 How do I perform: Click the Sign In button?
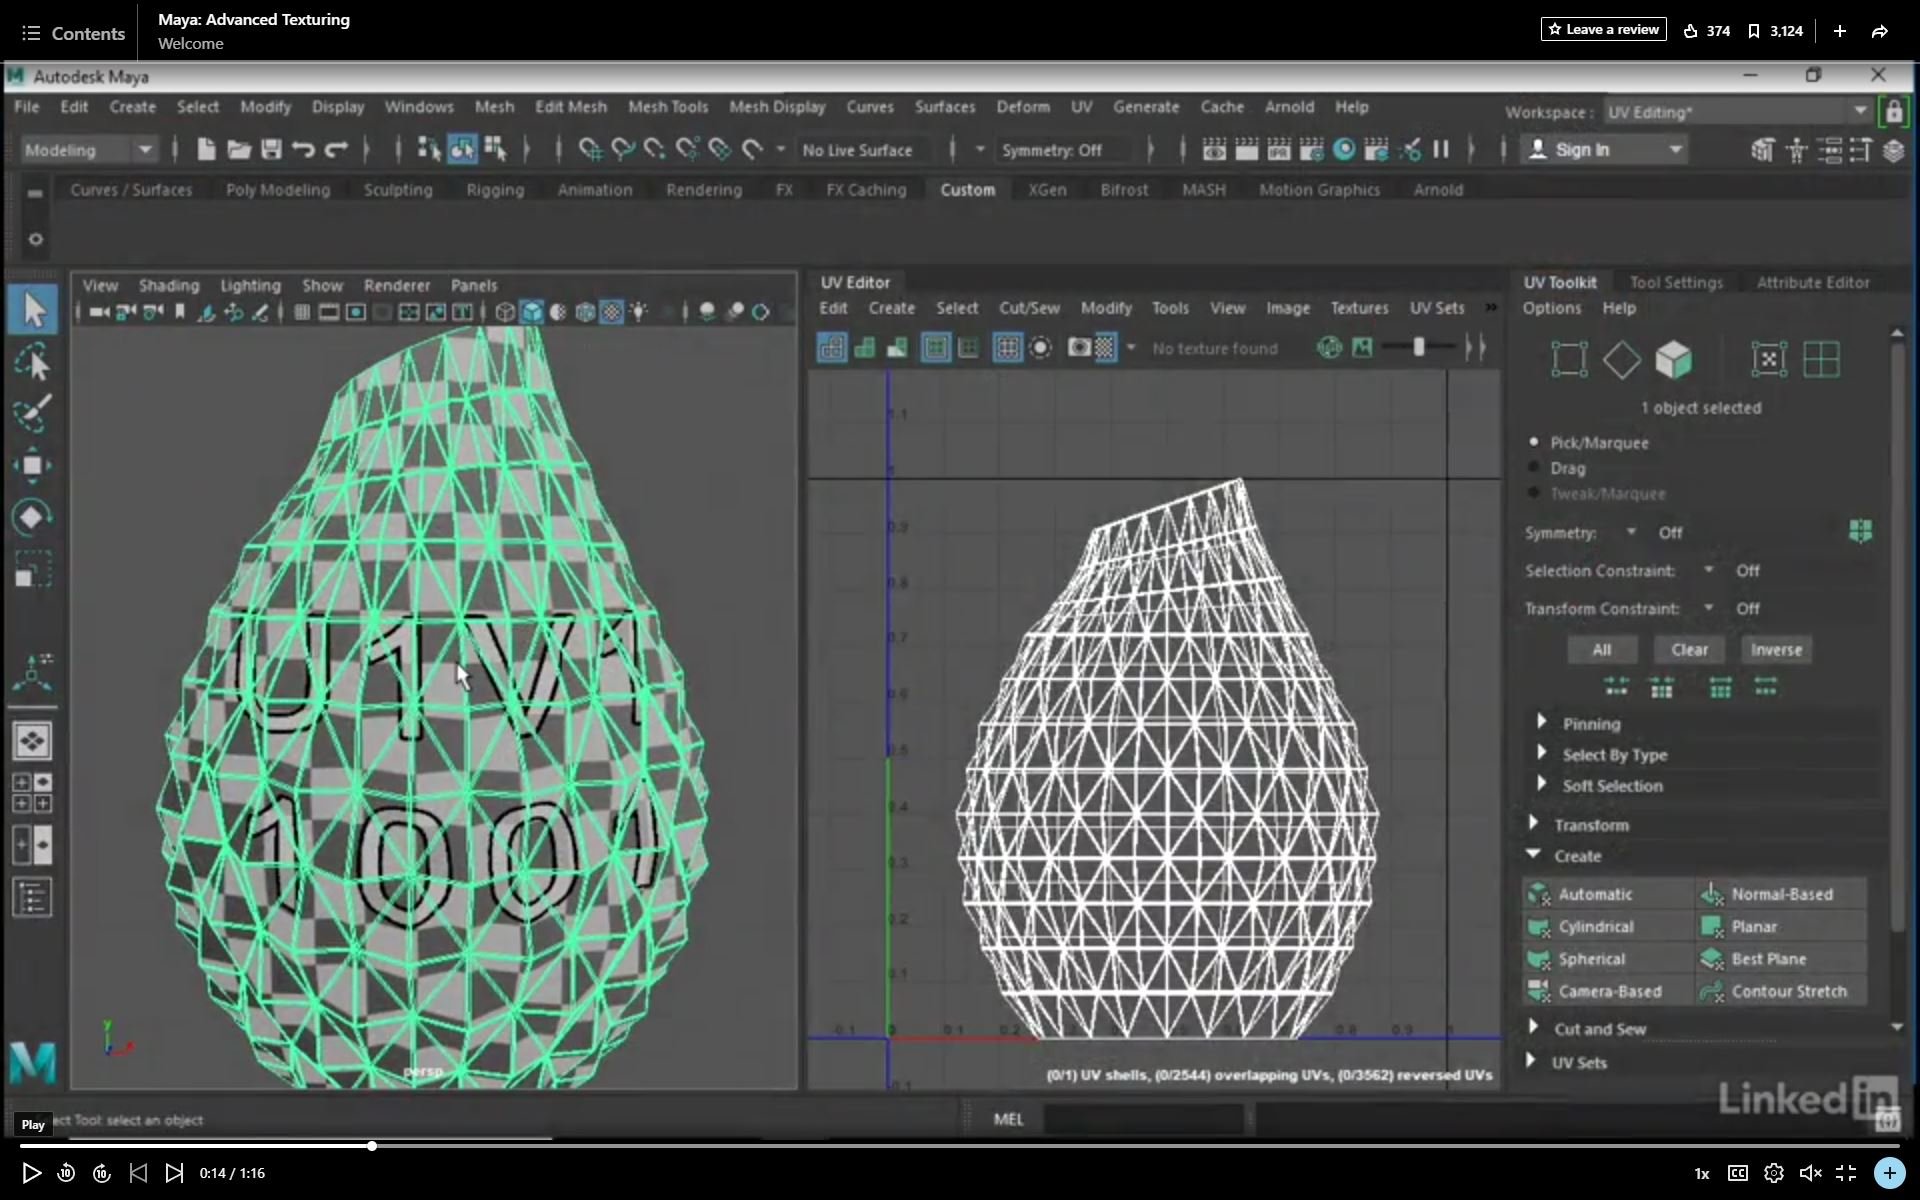(1606, 150)
